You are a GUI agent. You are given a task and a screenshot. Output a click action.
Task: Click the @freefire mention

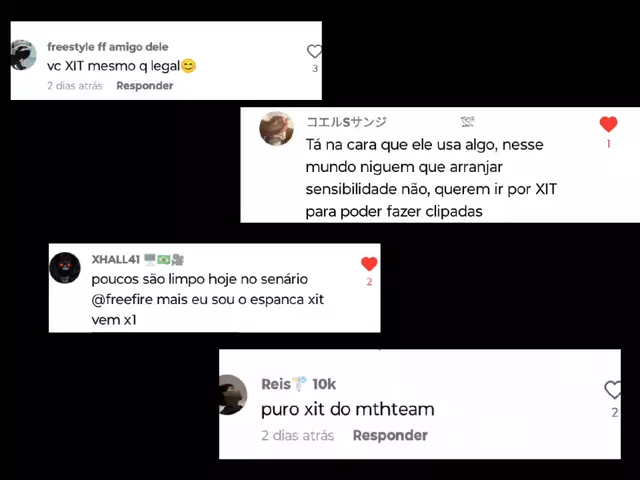click(122, 300)
